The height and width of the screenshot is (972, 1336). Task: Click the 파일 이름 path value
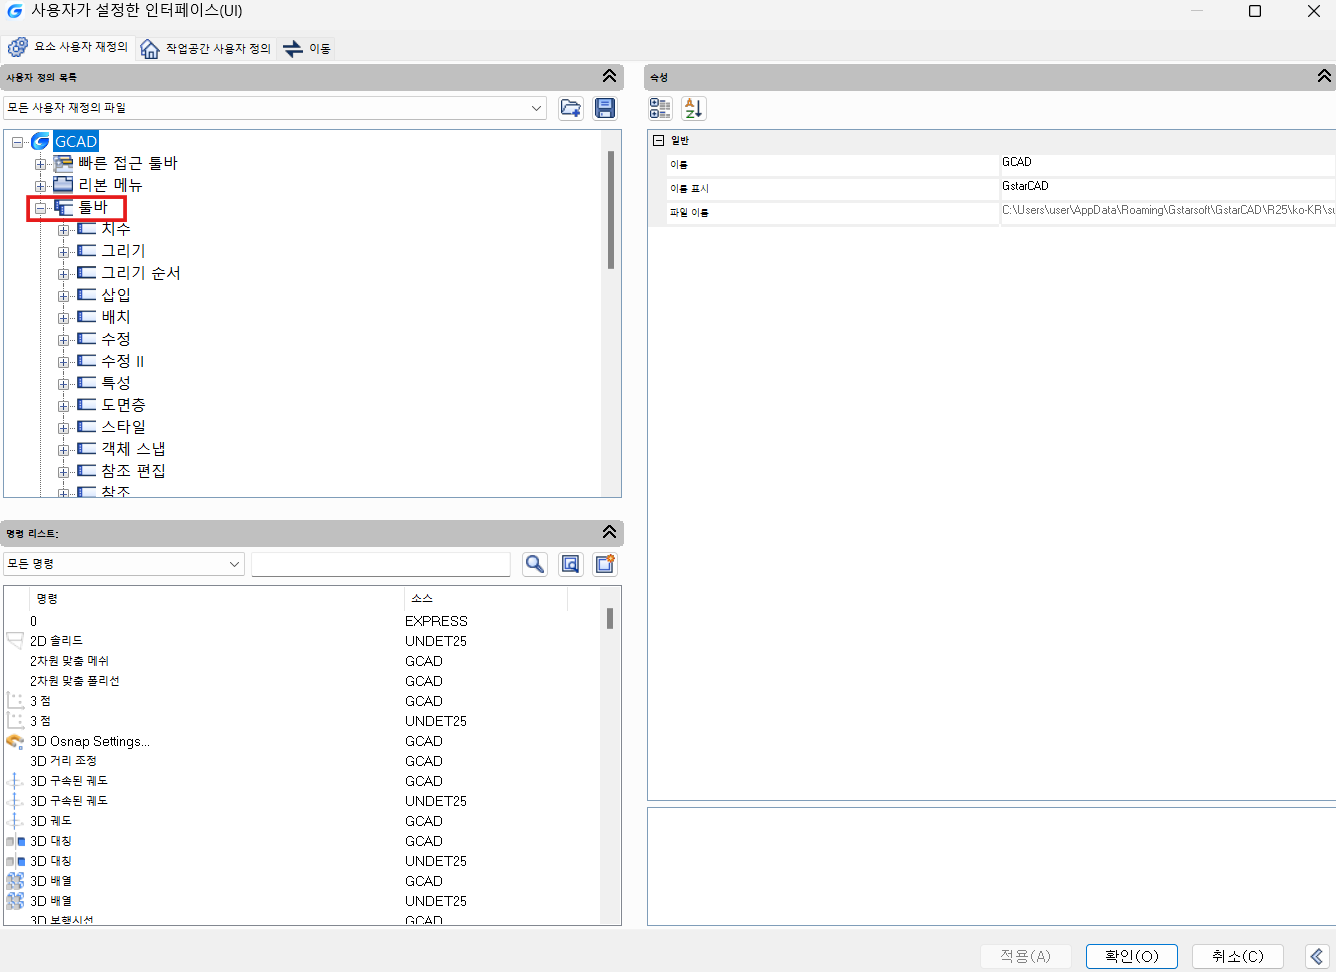(x=1167, y=211)
